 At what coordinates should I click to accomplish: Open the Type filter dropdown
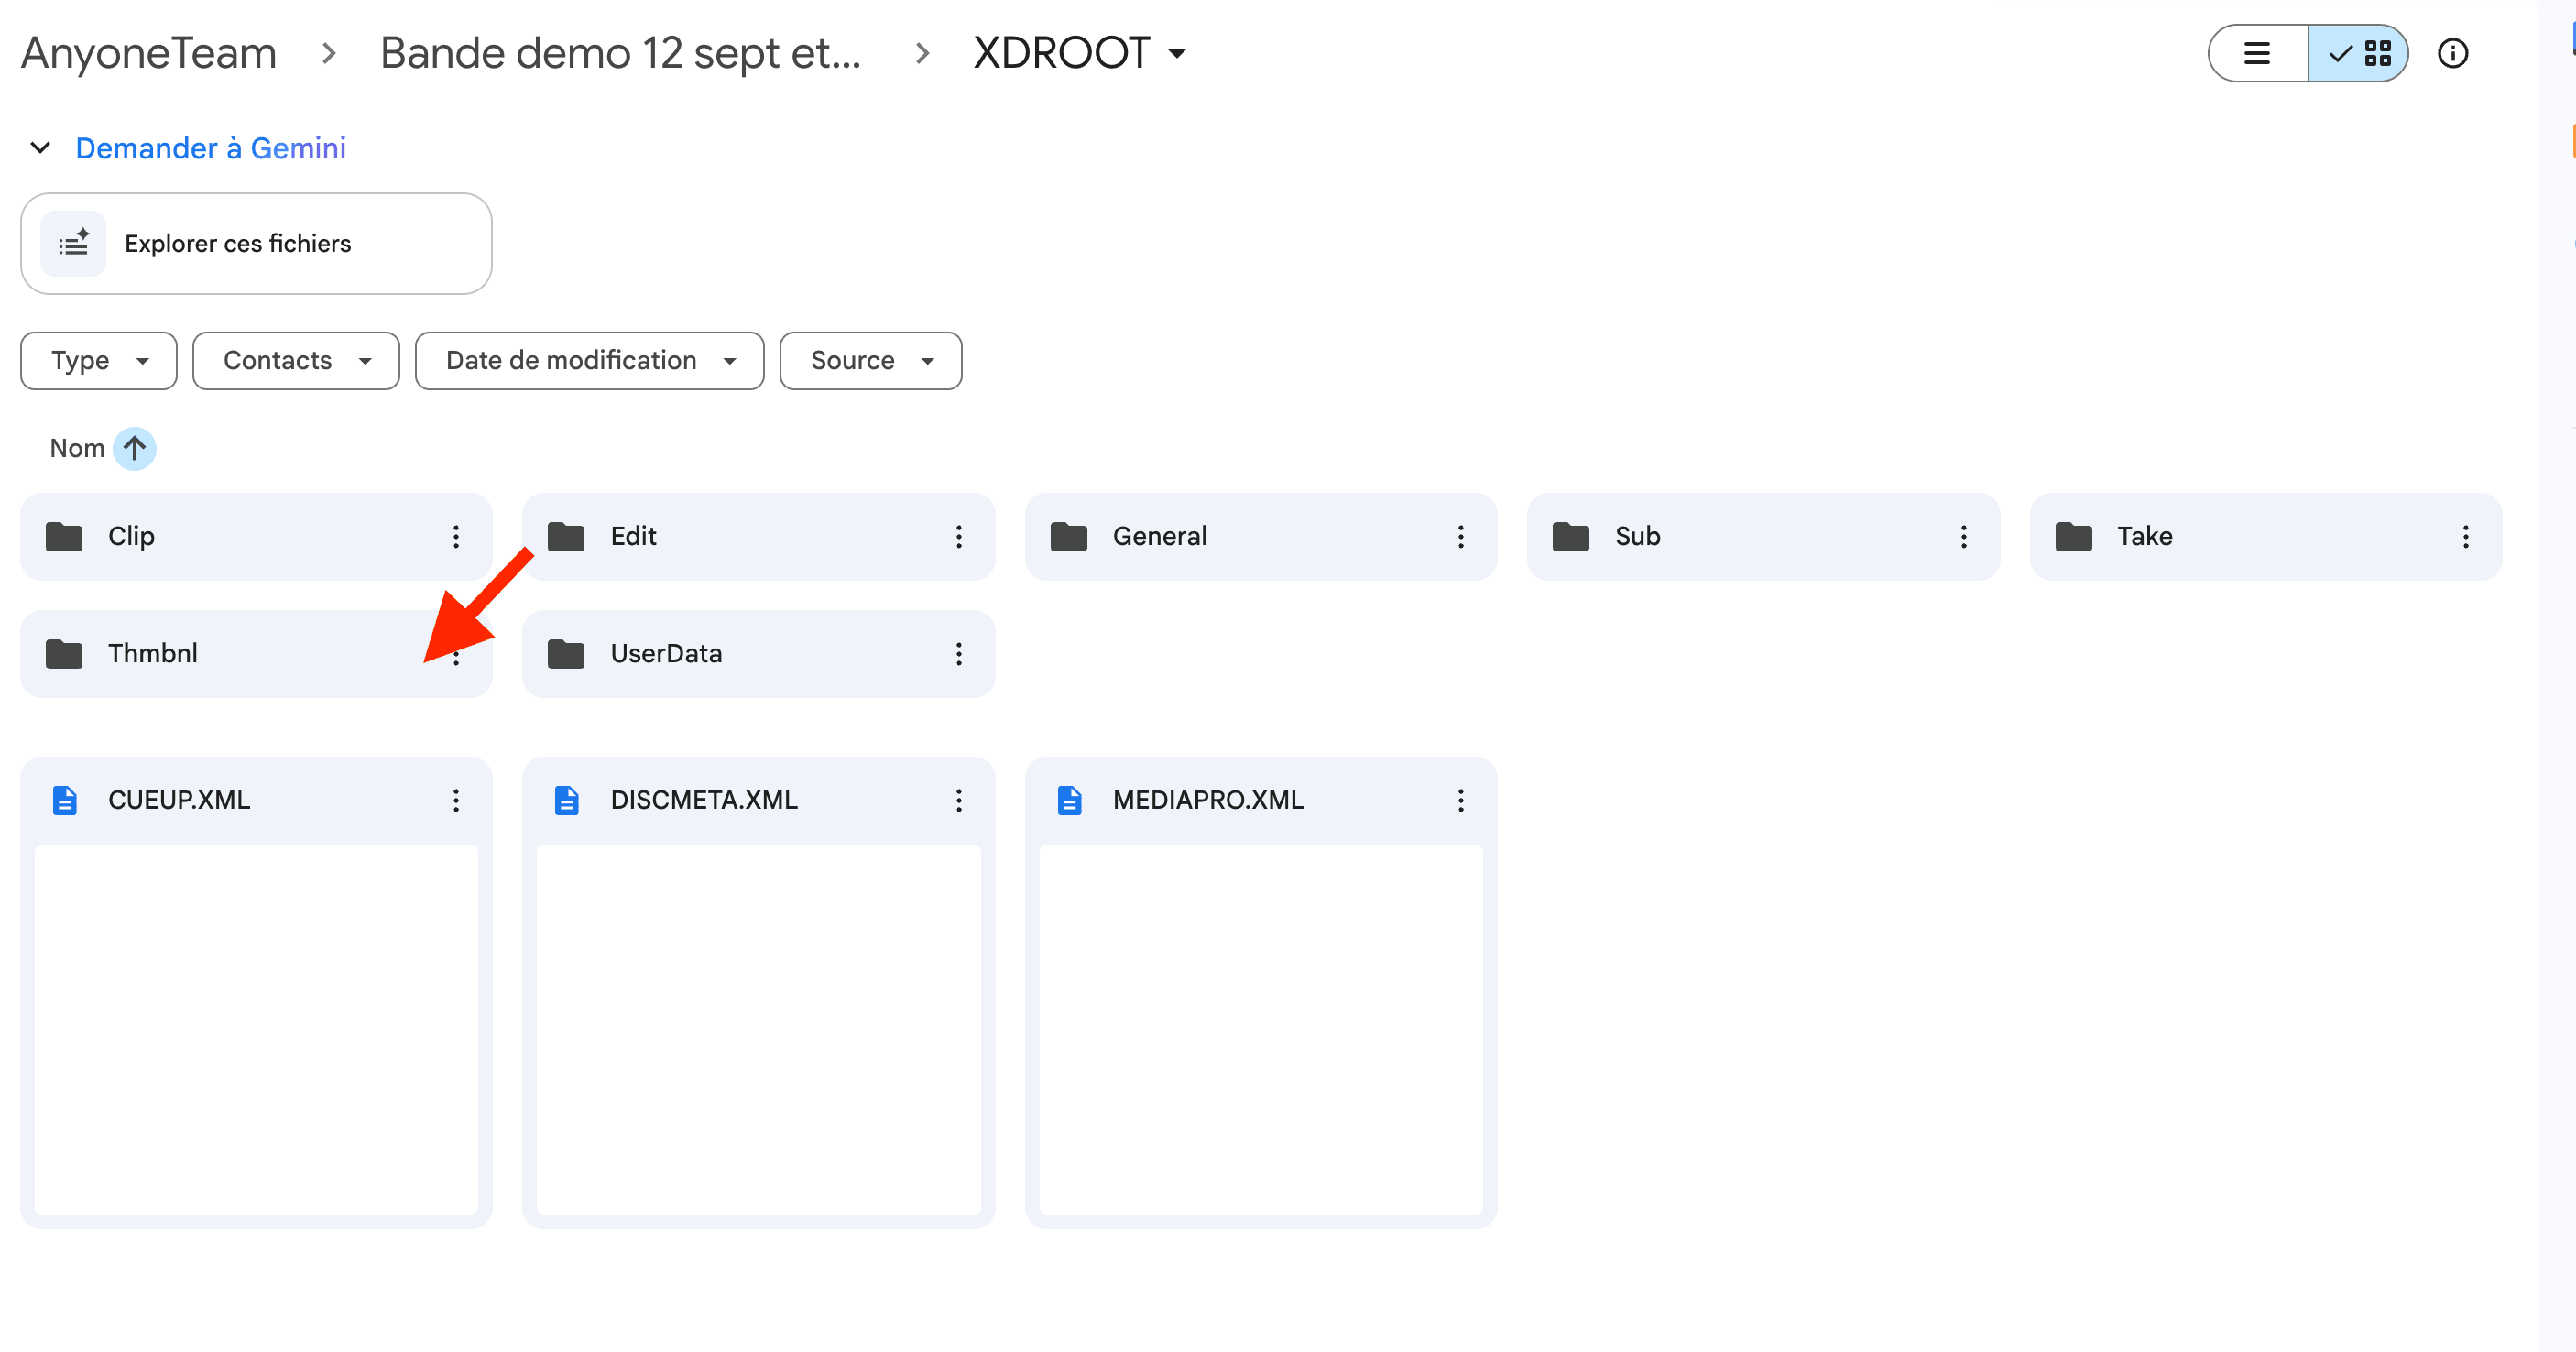click(x=98, y=360)
